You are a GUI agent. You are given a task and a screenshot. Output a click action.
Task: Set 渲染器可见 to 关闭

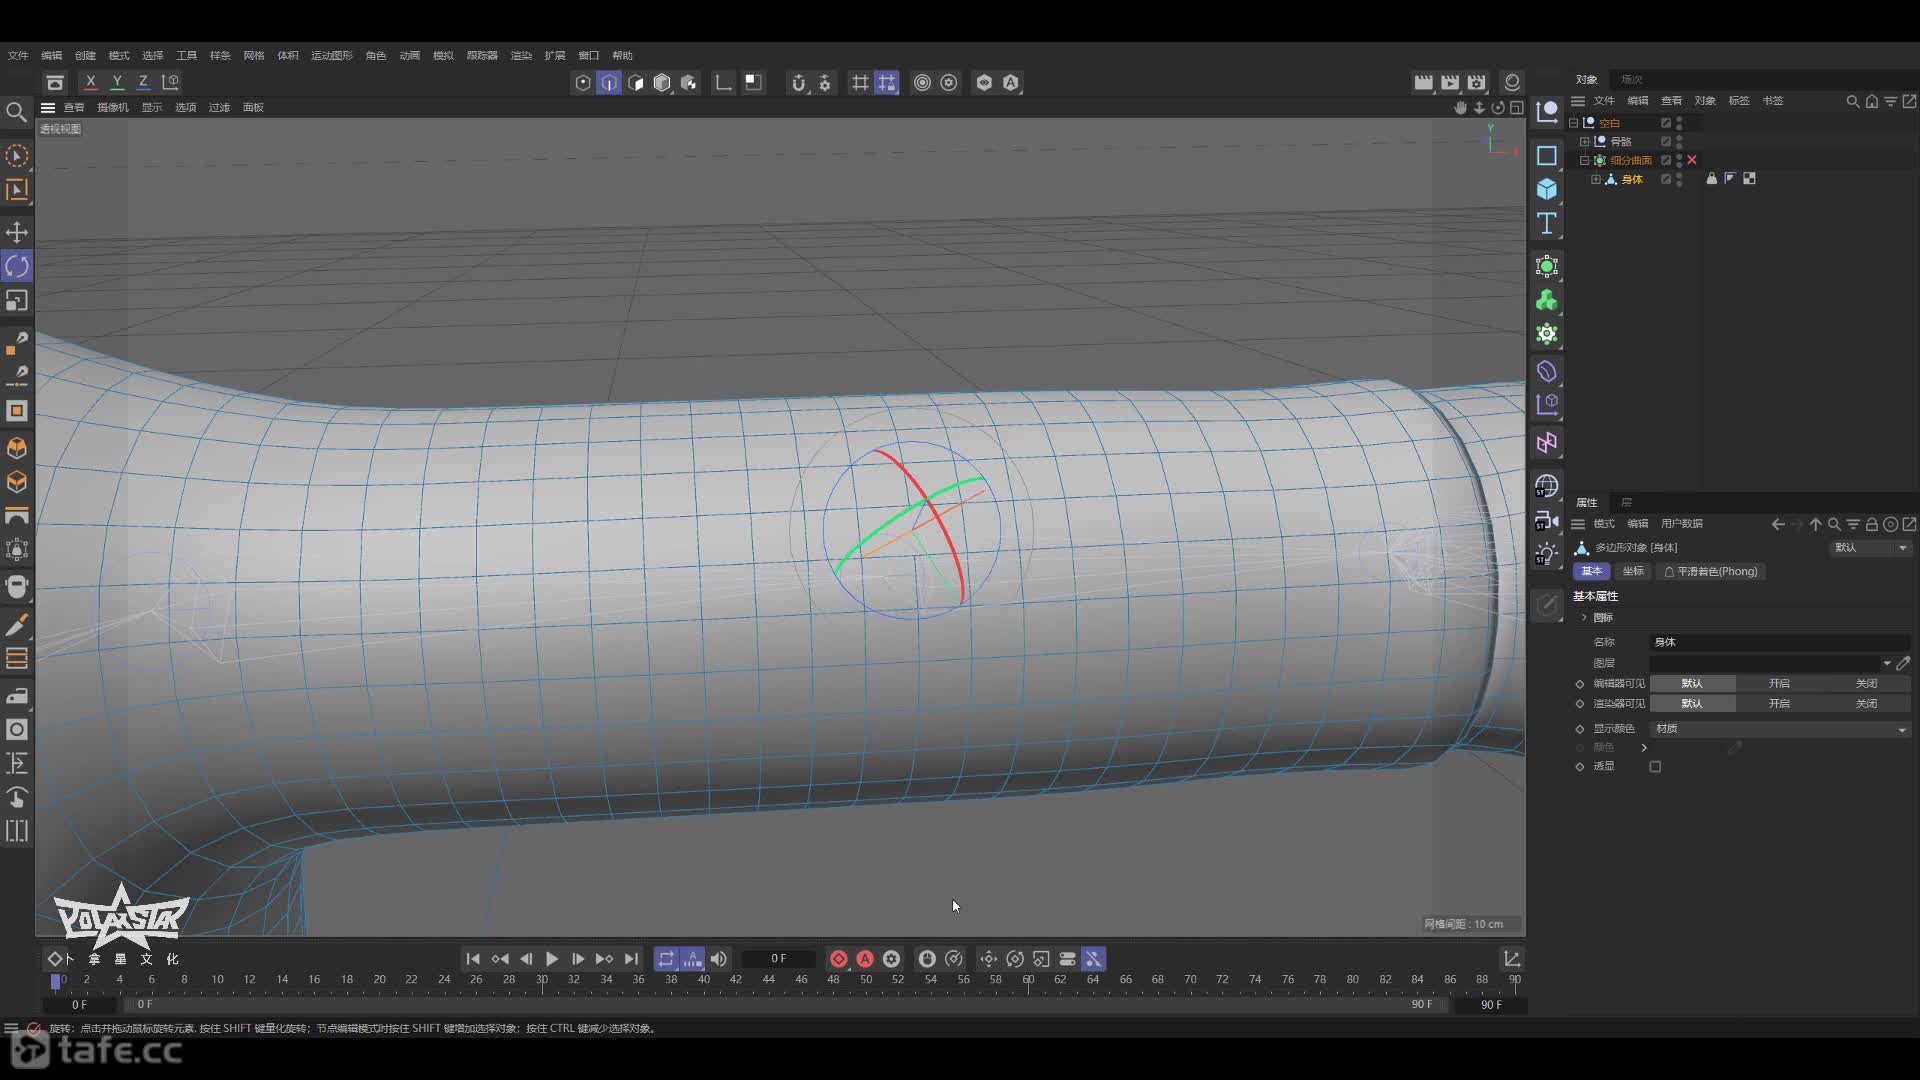[x=1867, y=703]
